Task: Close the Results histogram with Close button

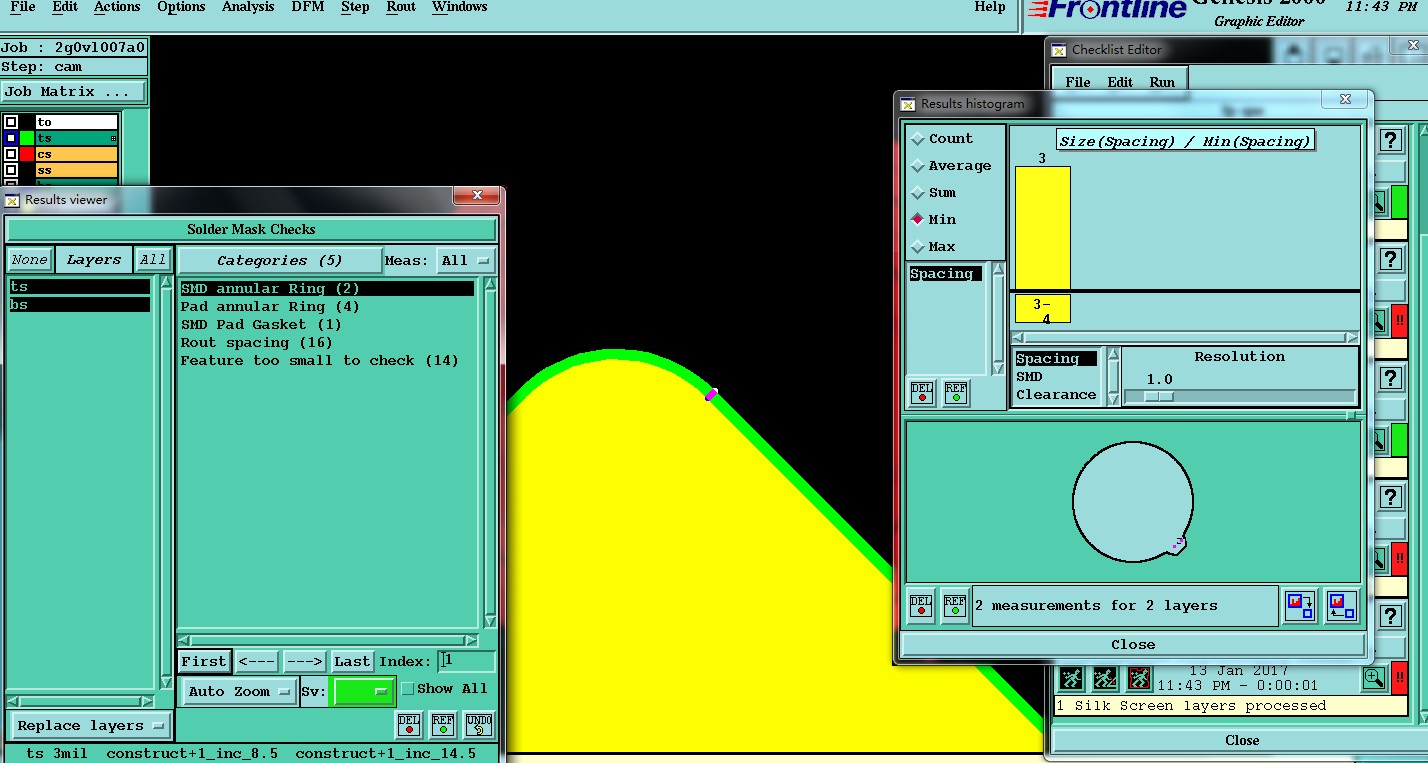Action: (1133, 645)
